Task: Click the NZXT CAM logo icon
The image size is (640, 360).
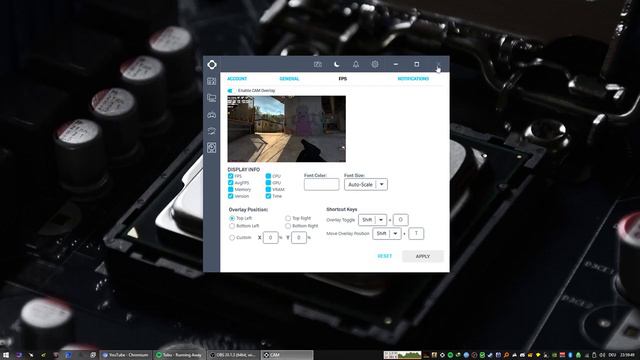Action: 212,64
